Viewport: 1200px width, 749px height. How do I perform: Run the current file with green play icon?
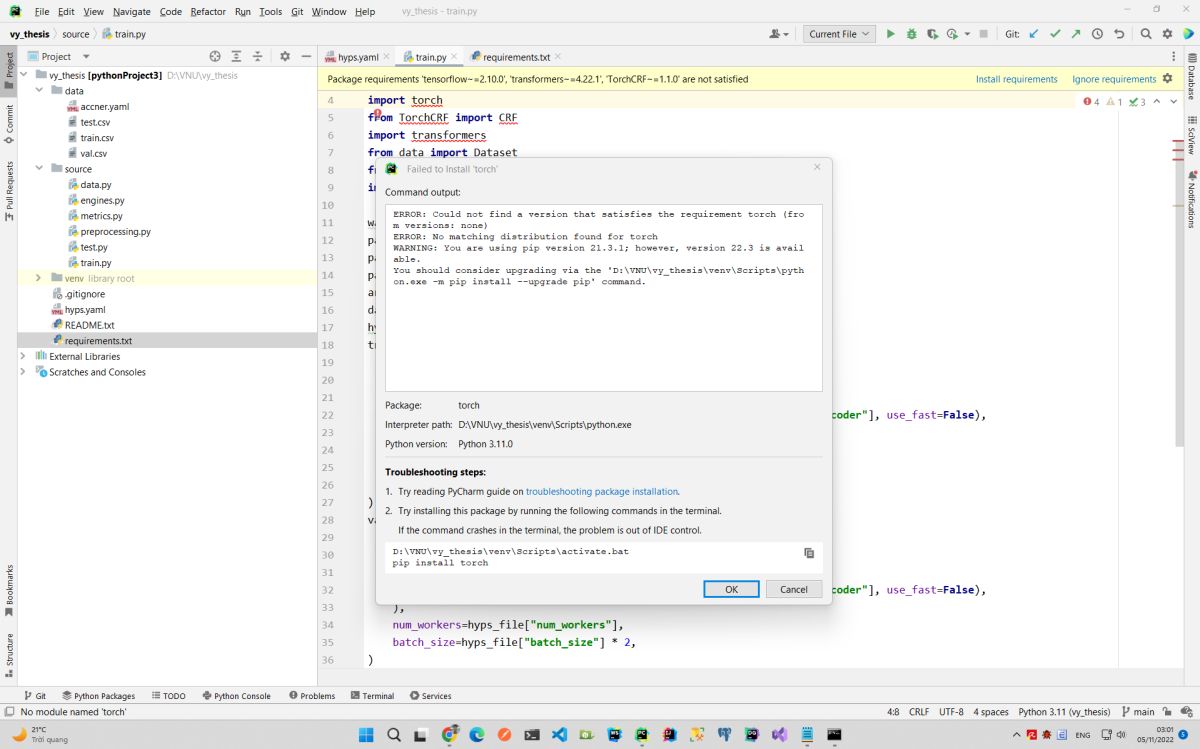(890, 34)
